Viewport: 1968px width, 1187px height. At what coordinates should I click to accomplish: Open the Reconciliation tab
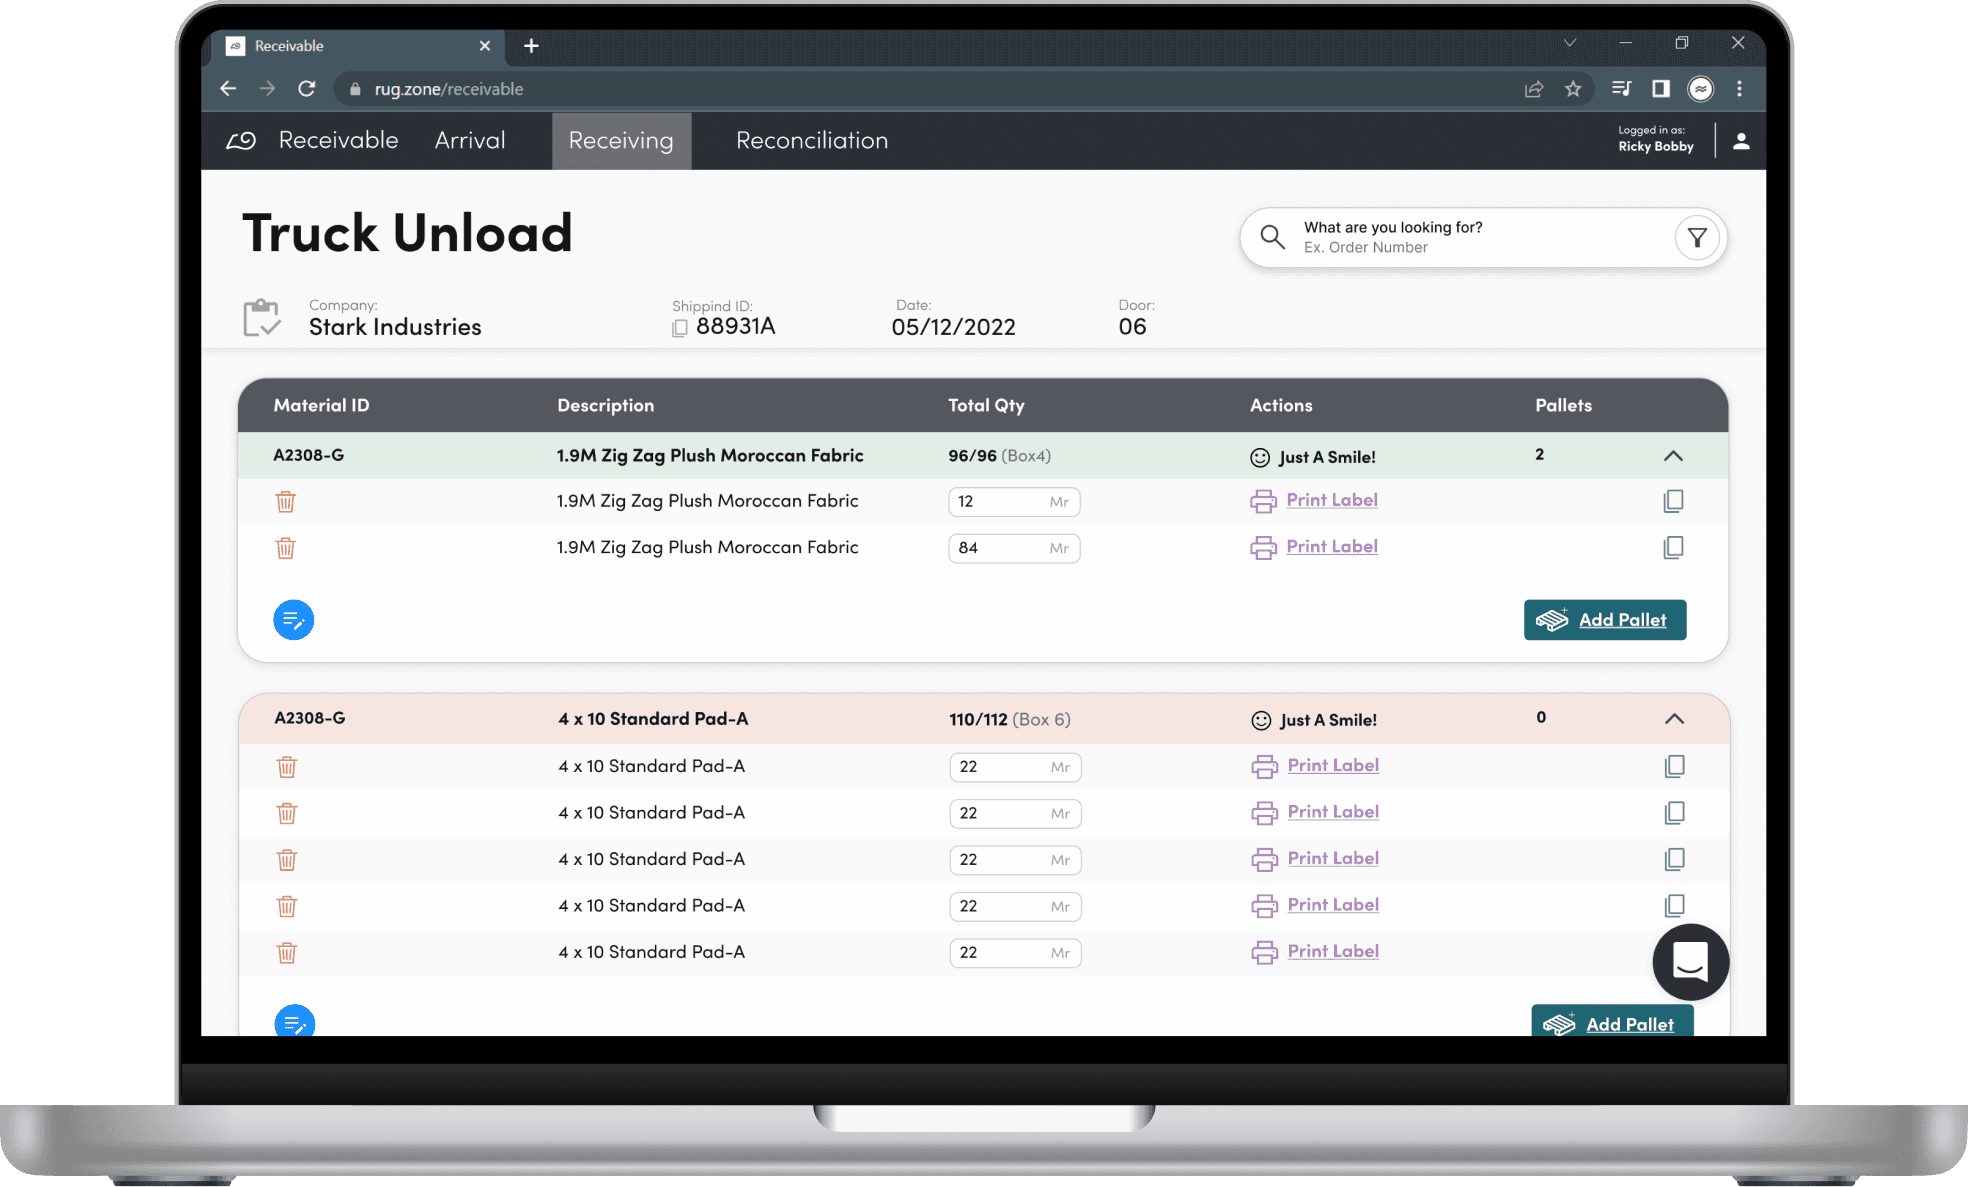pyautogui.click(x=811, y=141)
